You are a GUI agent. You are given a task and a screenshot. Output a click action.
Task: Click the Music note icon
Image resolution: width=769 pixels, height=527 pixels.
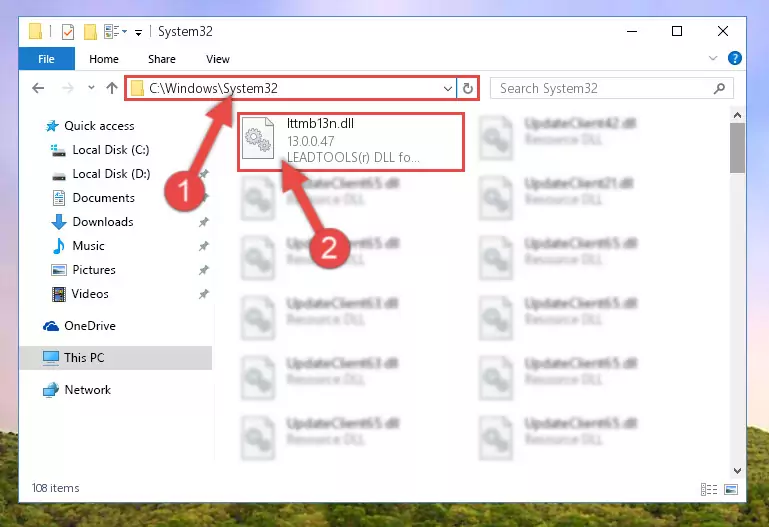(59, 246)
